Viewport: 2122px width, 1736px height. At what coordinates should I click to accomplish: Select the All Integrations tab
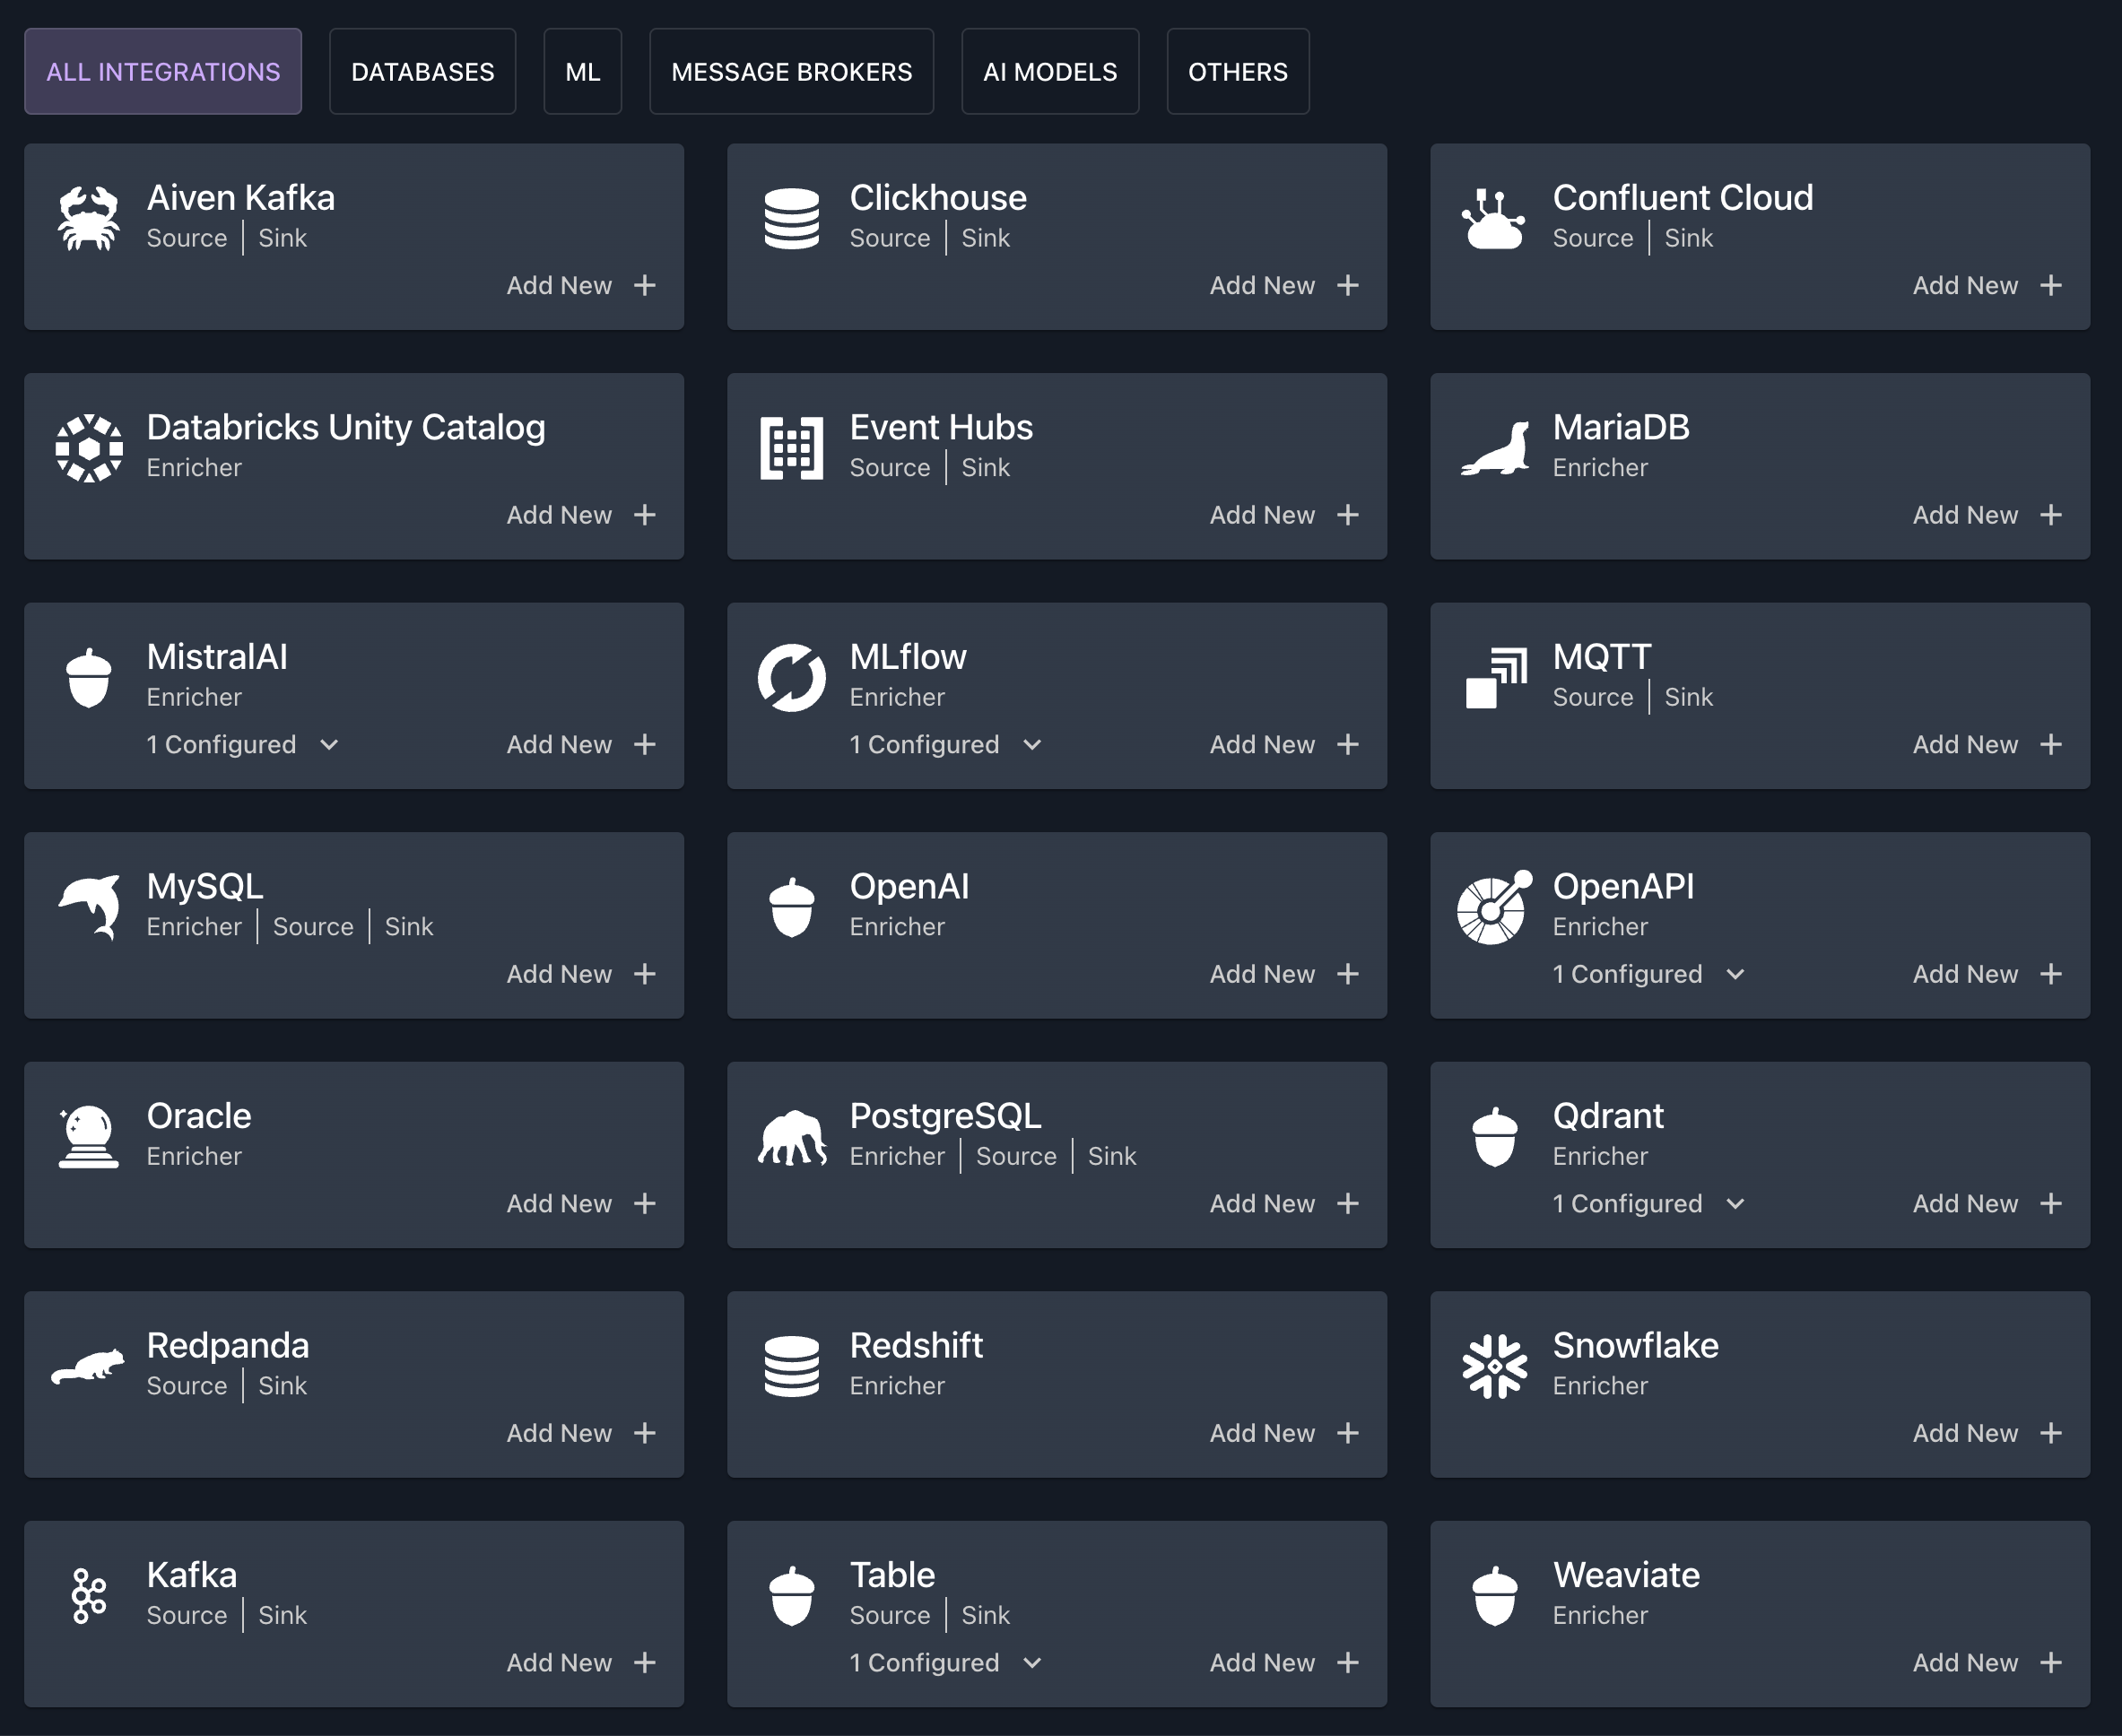pos(163,72)
